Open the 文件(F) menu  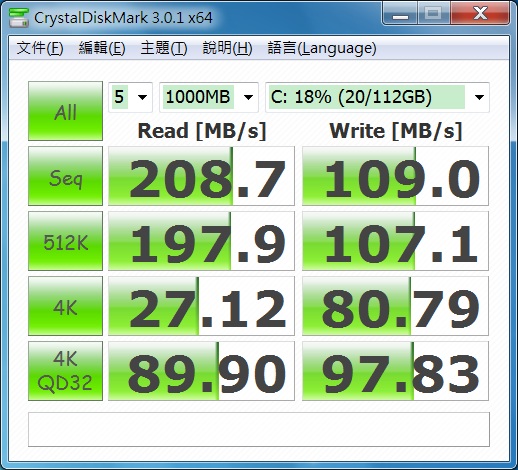click(x=40, y=48)
